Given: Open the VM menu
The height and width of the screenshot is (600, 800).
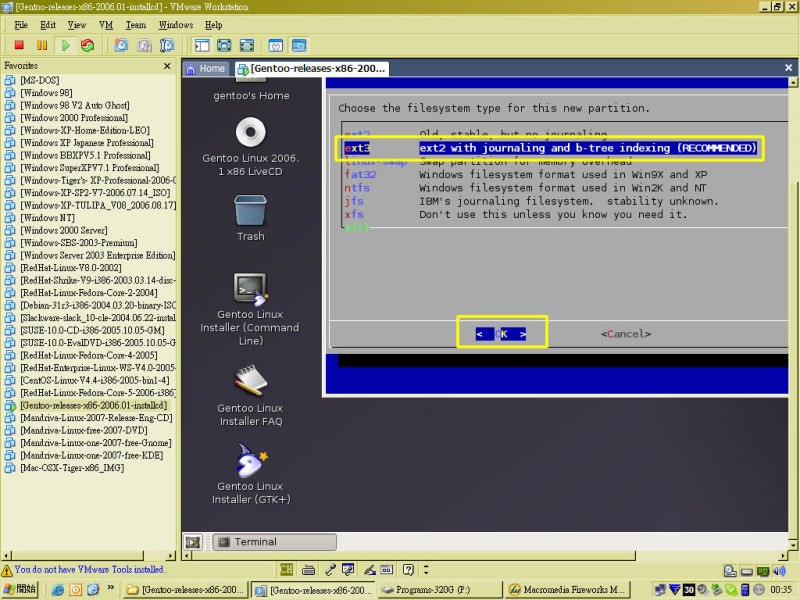Looking at the screenshot, I should click(106, 25).
